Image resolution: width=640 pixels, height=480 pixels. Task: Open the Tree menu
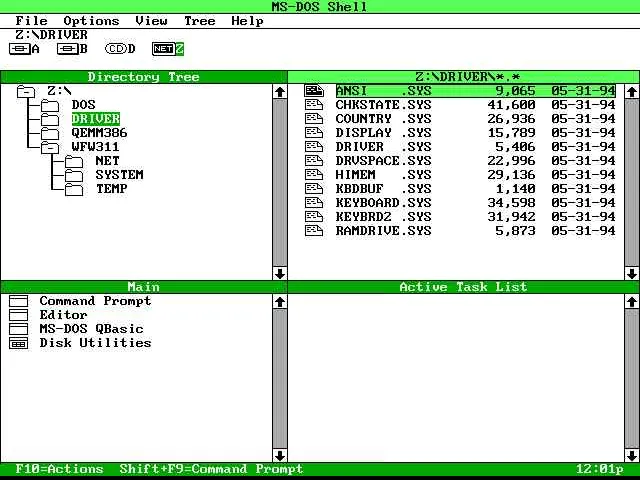pos(200,21)
